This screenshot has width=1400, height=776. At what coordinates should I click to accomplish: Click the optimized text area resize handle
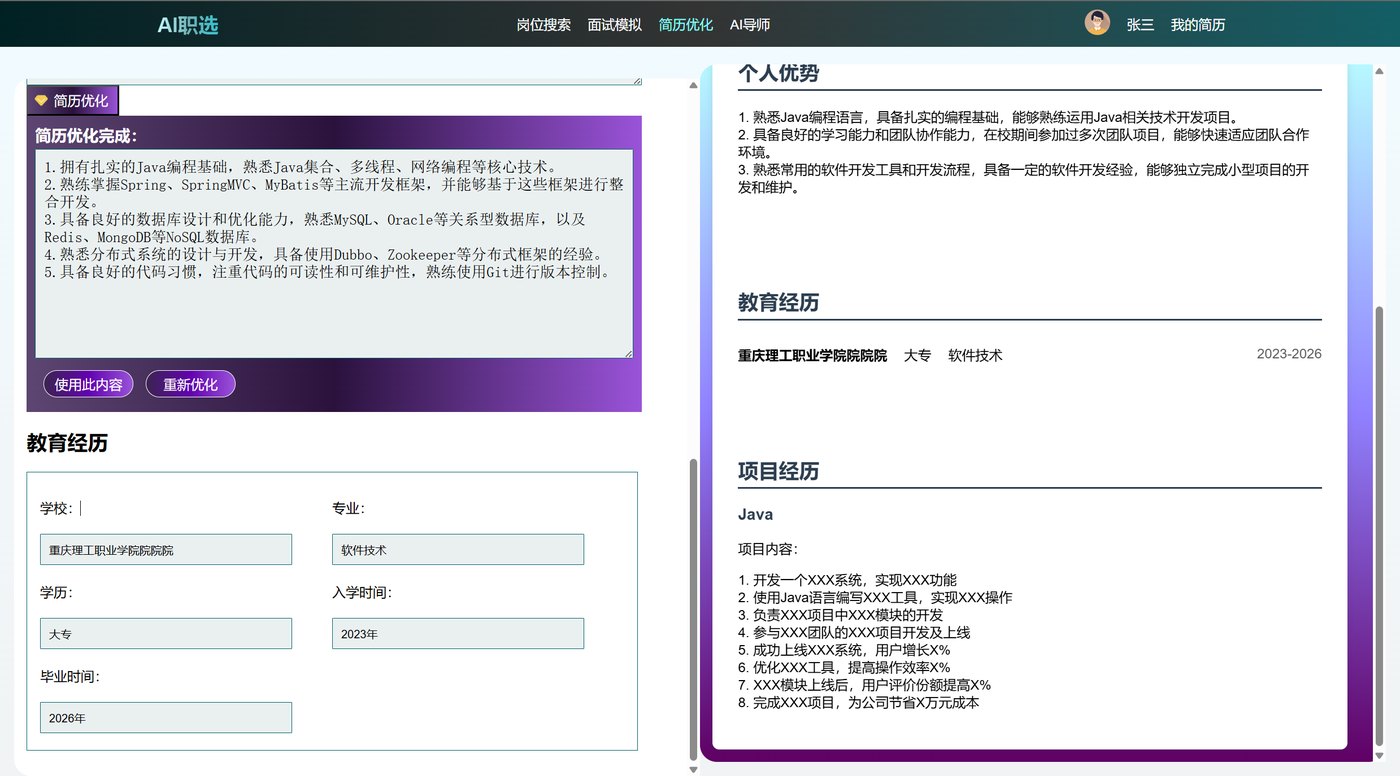coord(628,352)
